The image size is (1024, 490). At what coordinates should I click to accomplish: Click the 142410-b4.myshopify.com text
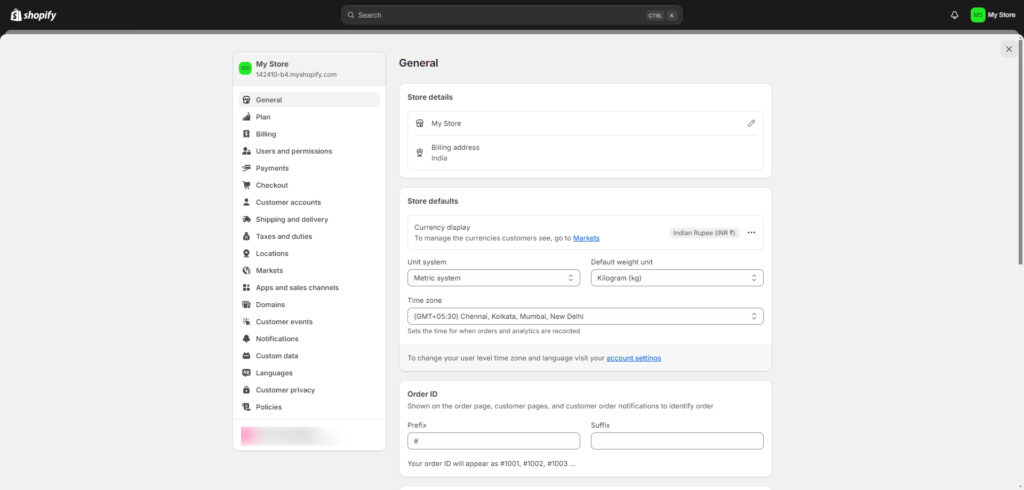tap(296, 74)
